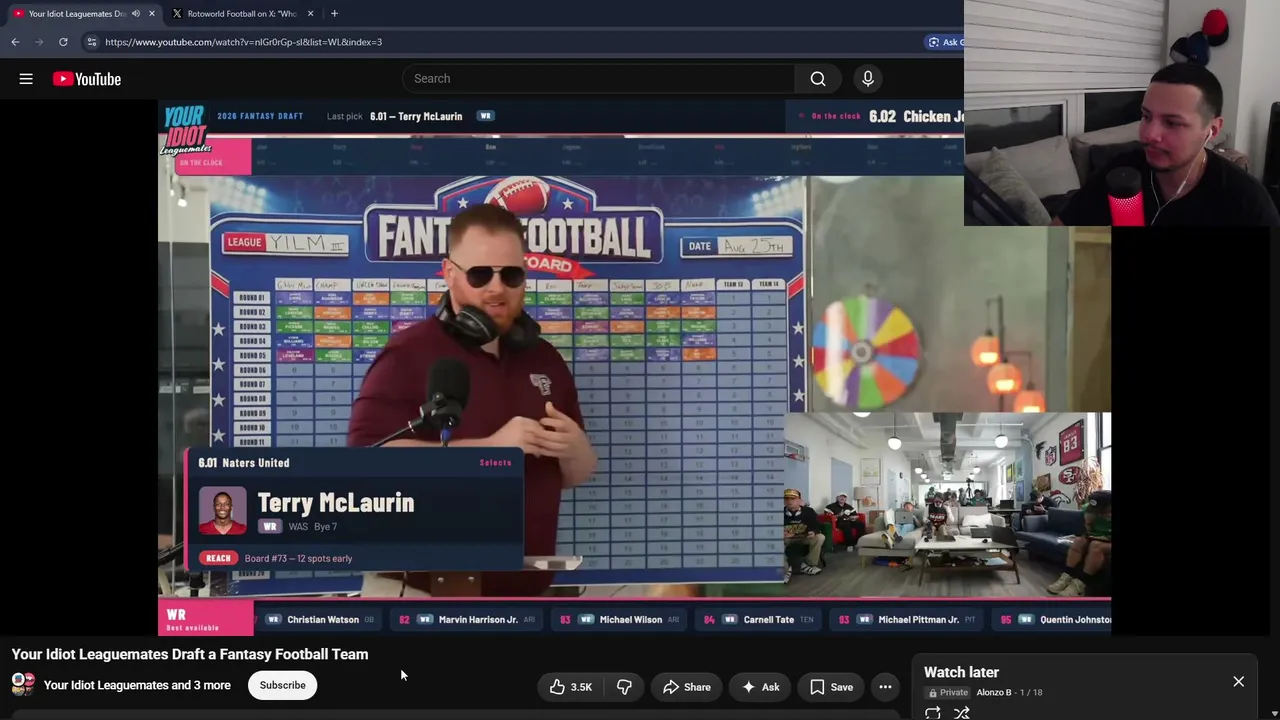The height and width of the screenshot is (720, 1280).
Task: Go to YouTube home via logo
Action: tap(87, 79)
